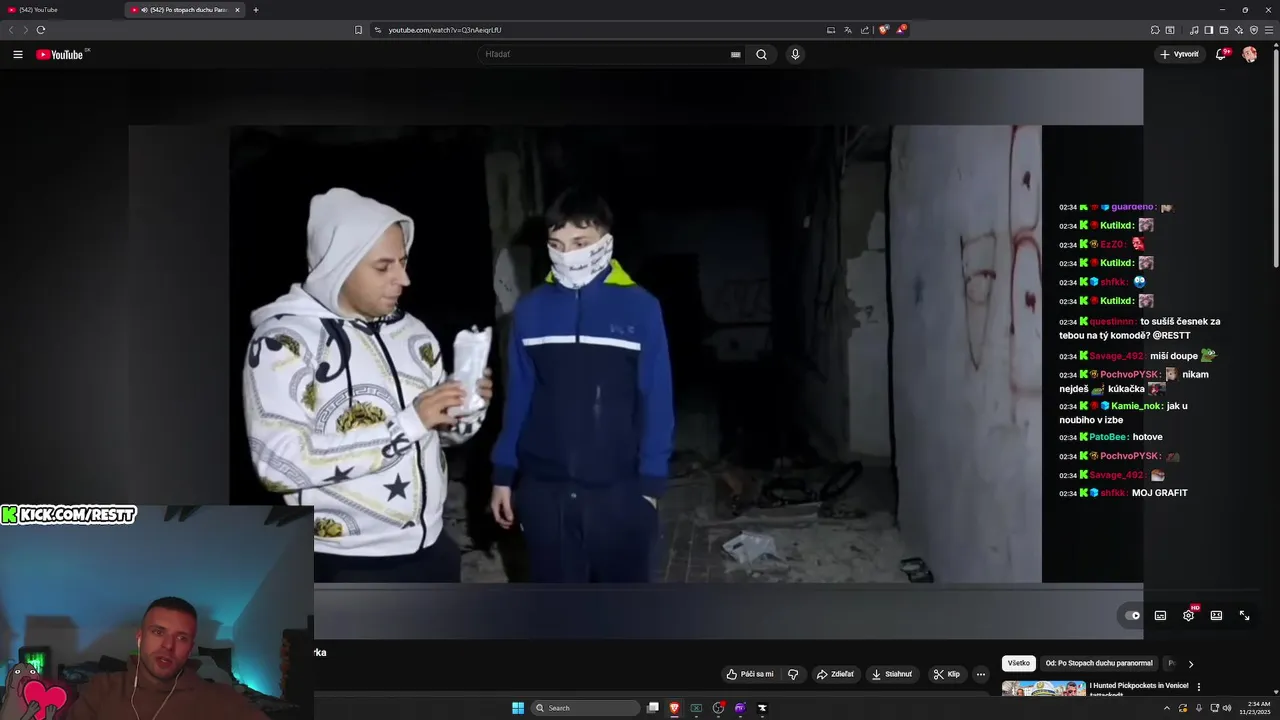Open options menu for Pickpockets in Venice video
The width and height of the screenshot is (1280, 720).
(1199, 687)
